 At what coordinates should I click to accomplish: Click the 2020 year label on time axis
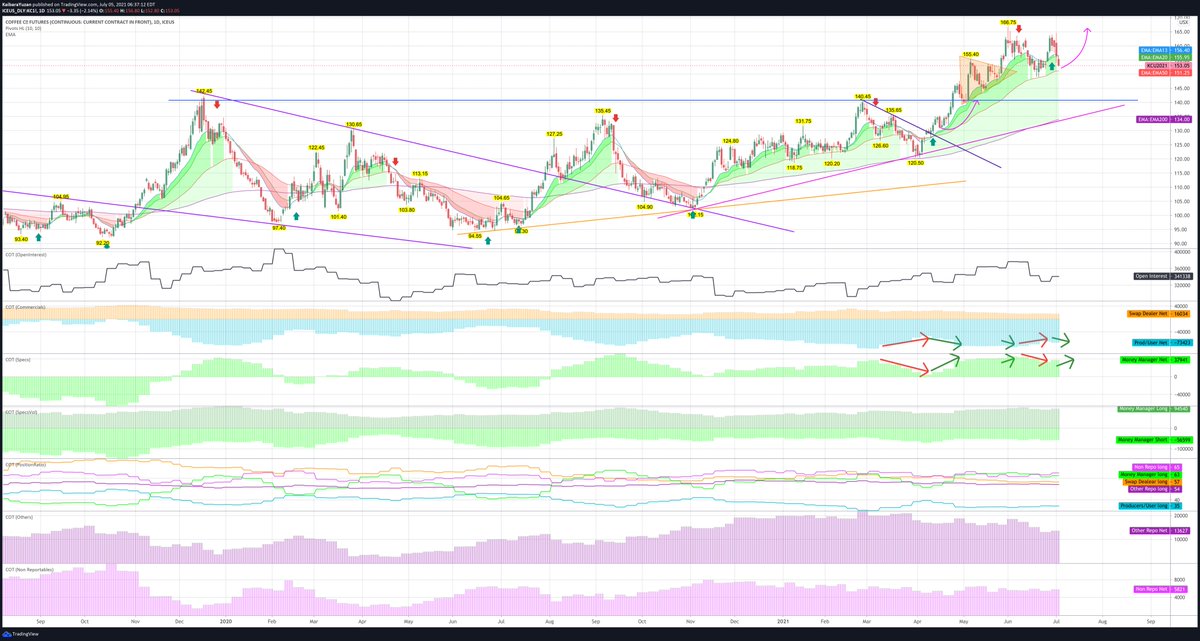227,621
